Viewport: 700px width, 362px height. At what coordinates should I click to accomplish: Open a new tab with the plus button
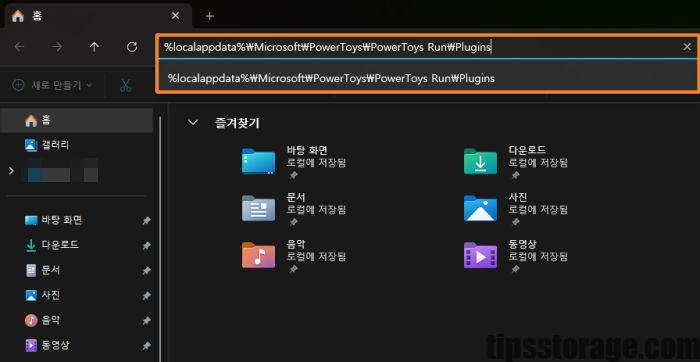point(209,17)
